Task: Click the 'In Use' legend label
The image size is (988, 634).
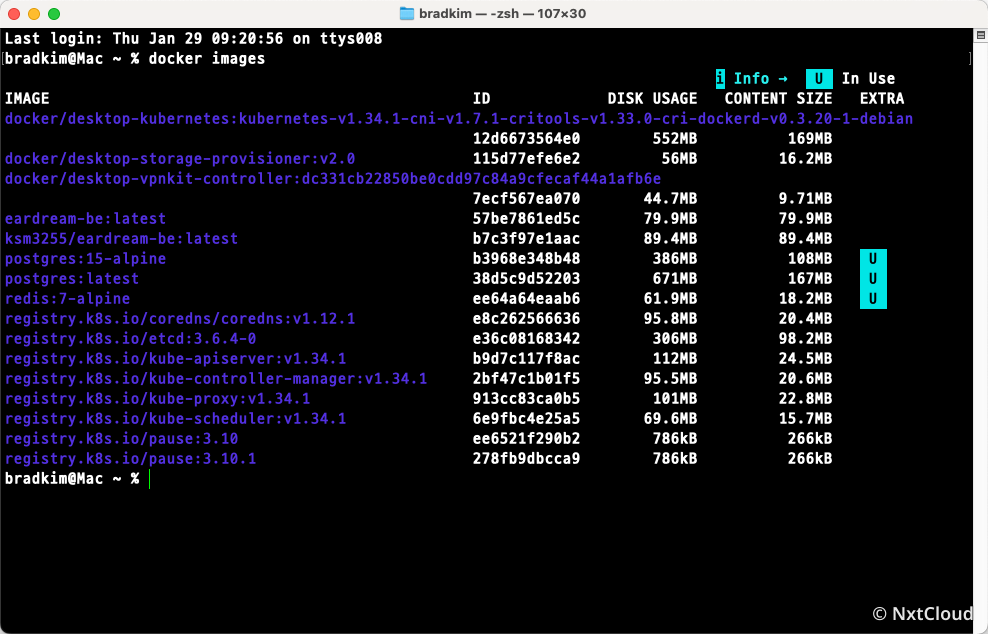Action: click(x=868, y=79)
